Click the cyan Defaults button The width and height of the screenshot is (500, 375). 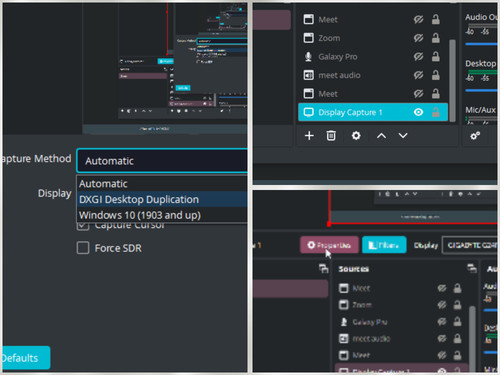[26, 358]
